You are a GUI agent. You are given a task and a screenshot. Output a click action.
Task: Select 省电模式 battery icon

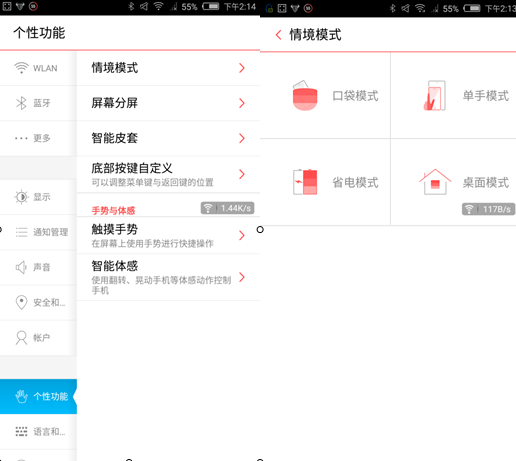[305, 182]
